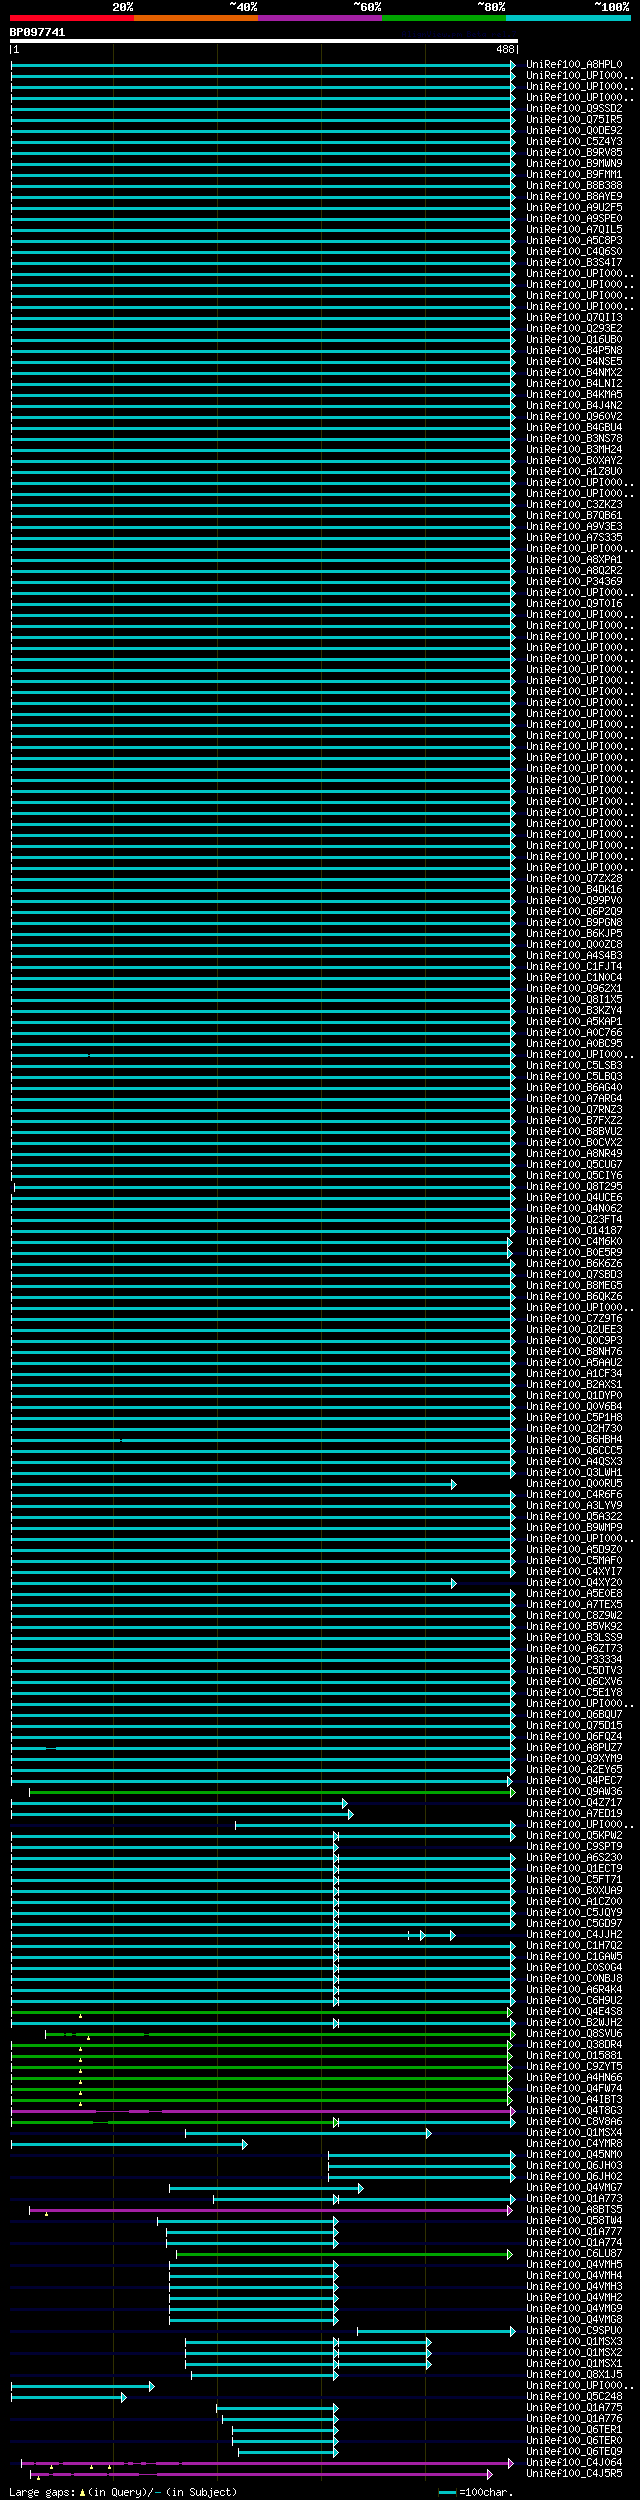The image size is (640, 2500).
Task: Select label UniRef100_Q1ECT9
Action: click(x=574, y=1869)
